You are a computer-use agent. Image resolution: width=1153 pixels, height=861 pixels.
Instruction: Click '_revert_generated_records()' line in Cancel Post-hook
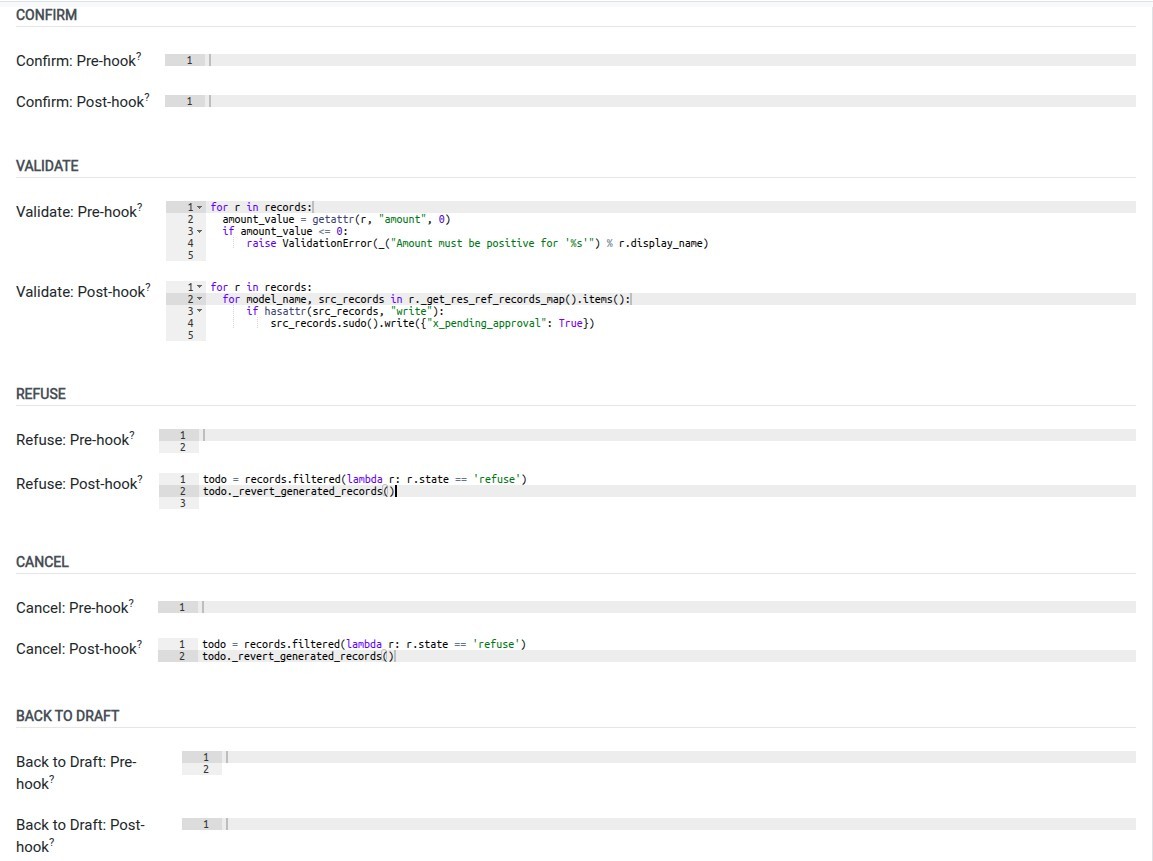(299, 656)
